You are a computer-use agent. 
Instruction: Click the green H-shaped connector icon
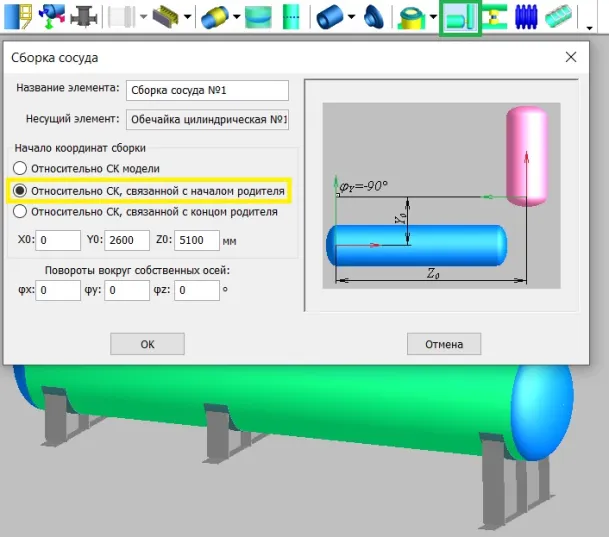498,17
